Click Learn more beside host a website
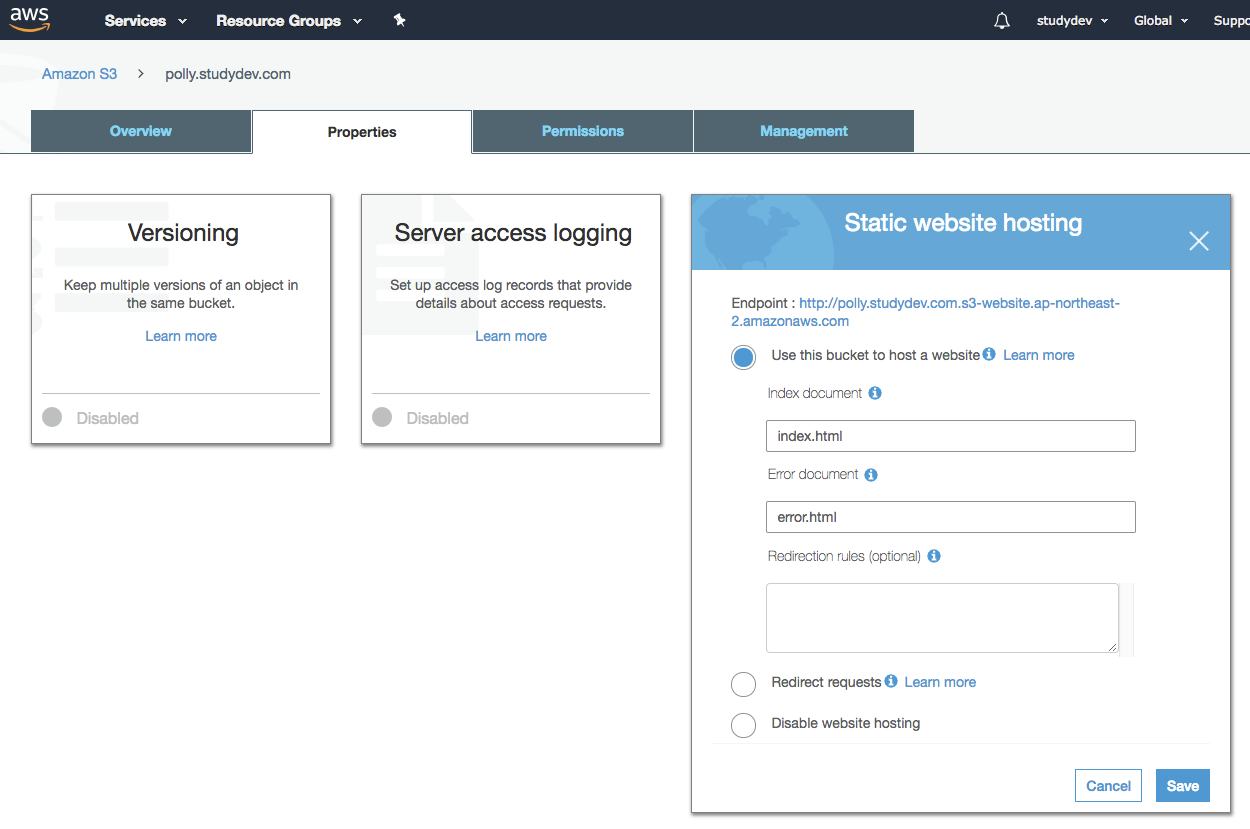Screen dimensions: 1250x829 [1039, 355]
